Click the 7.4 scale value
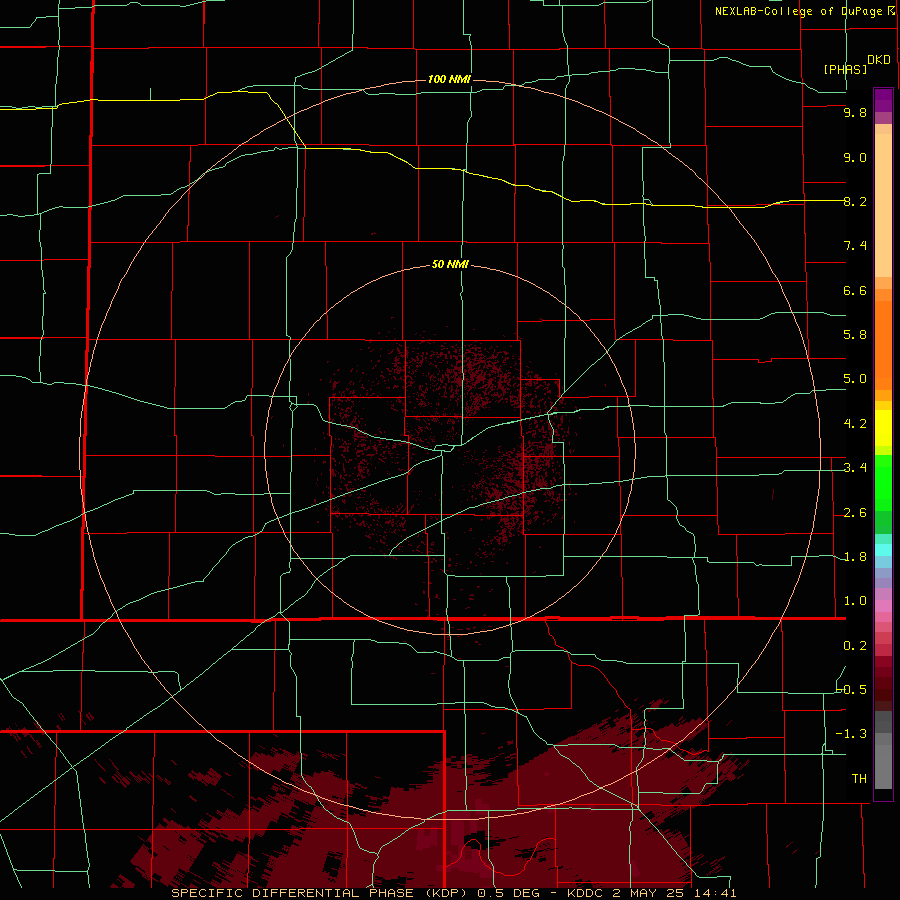 coord(855,246)
